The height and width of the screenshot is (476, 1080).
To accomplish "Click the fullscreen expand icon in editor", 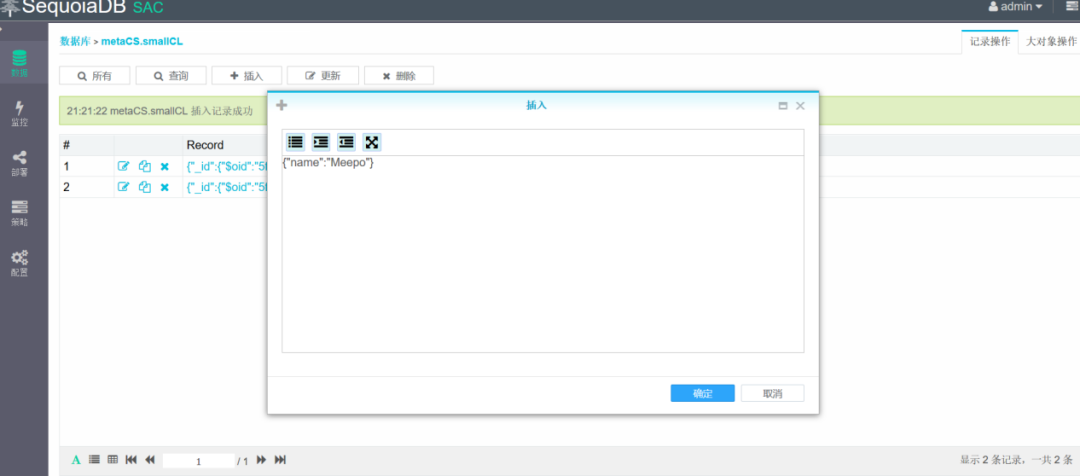I will 372,142.
